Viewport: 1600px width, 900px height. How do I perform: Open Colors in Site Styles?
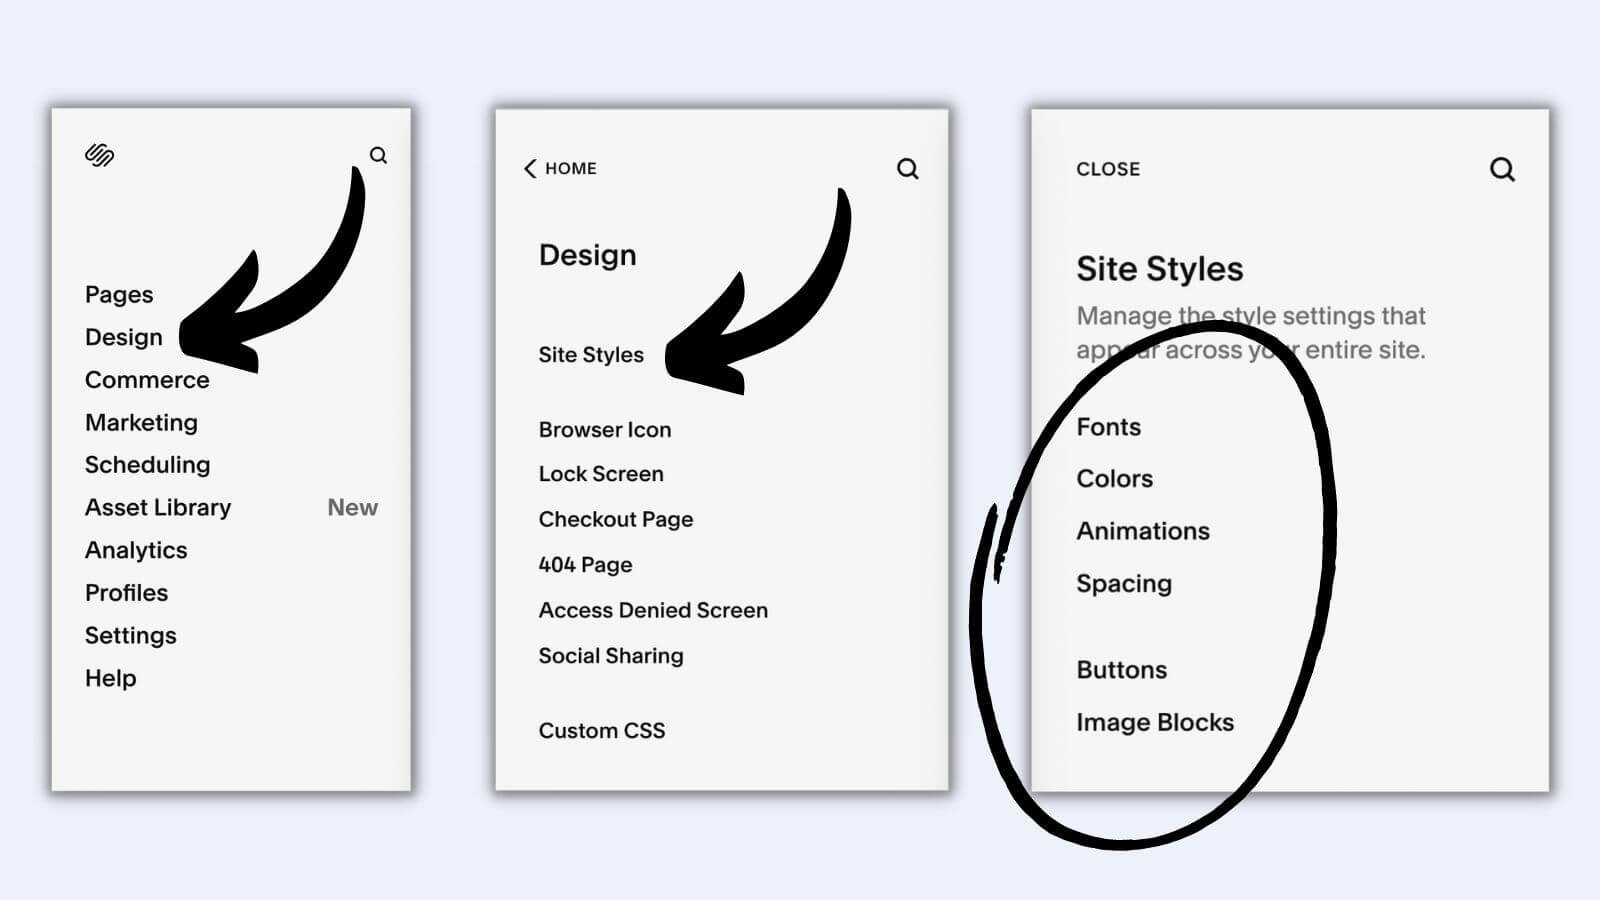(1115, 479)
